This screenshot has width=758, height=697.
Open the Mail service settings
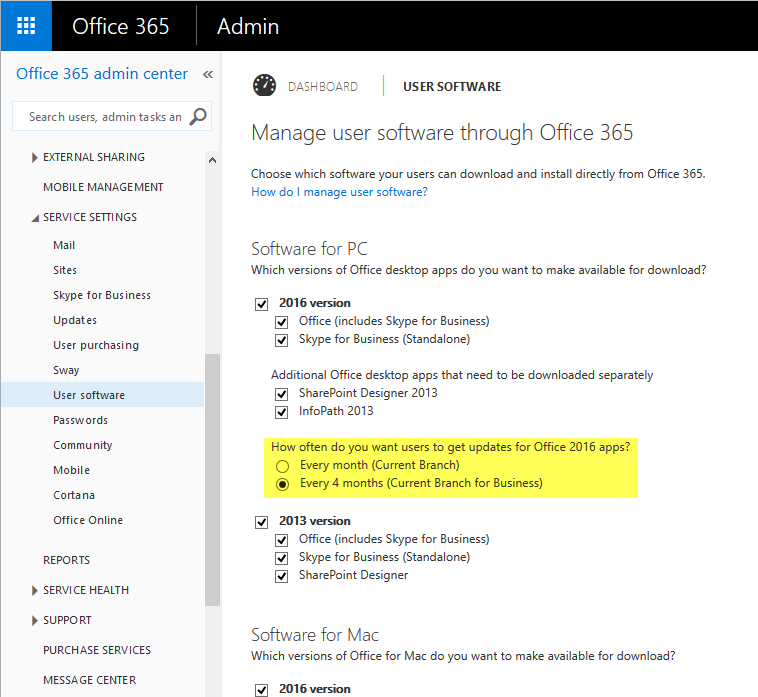click(x=64, y=245)
